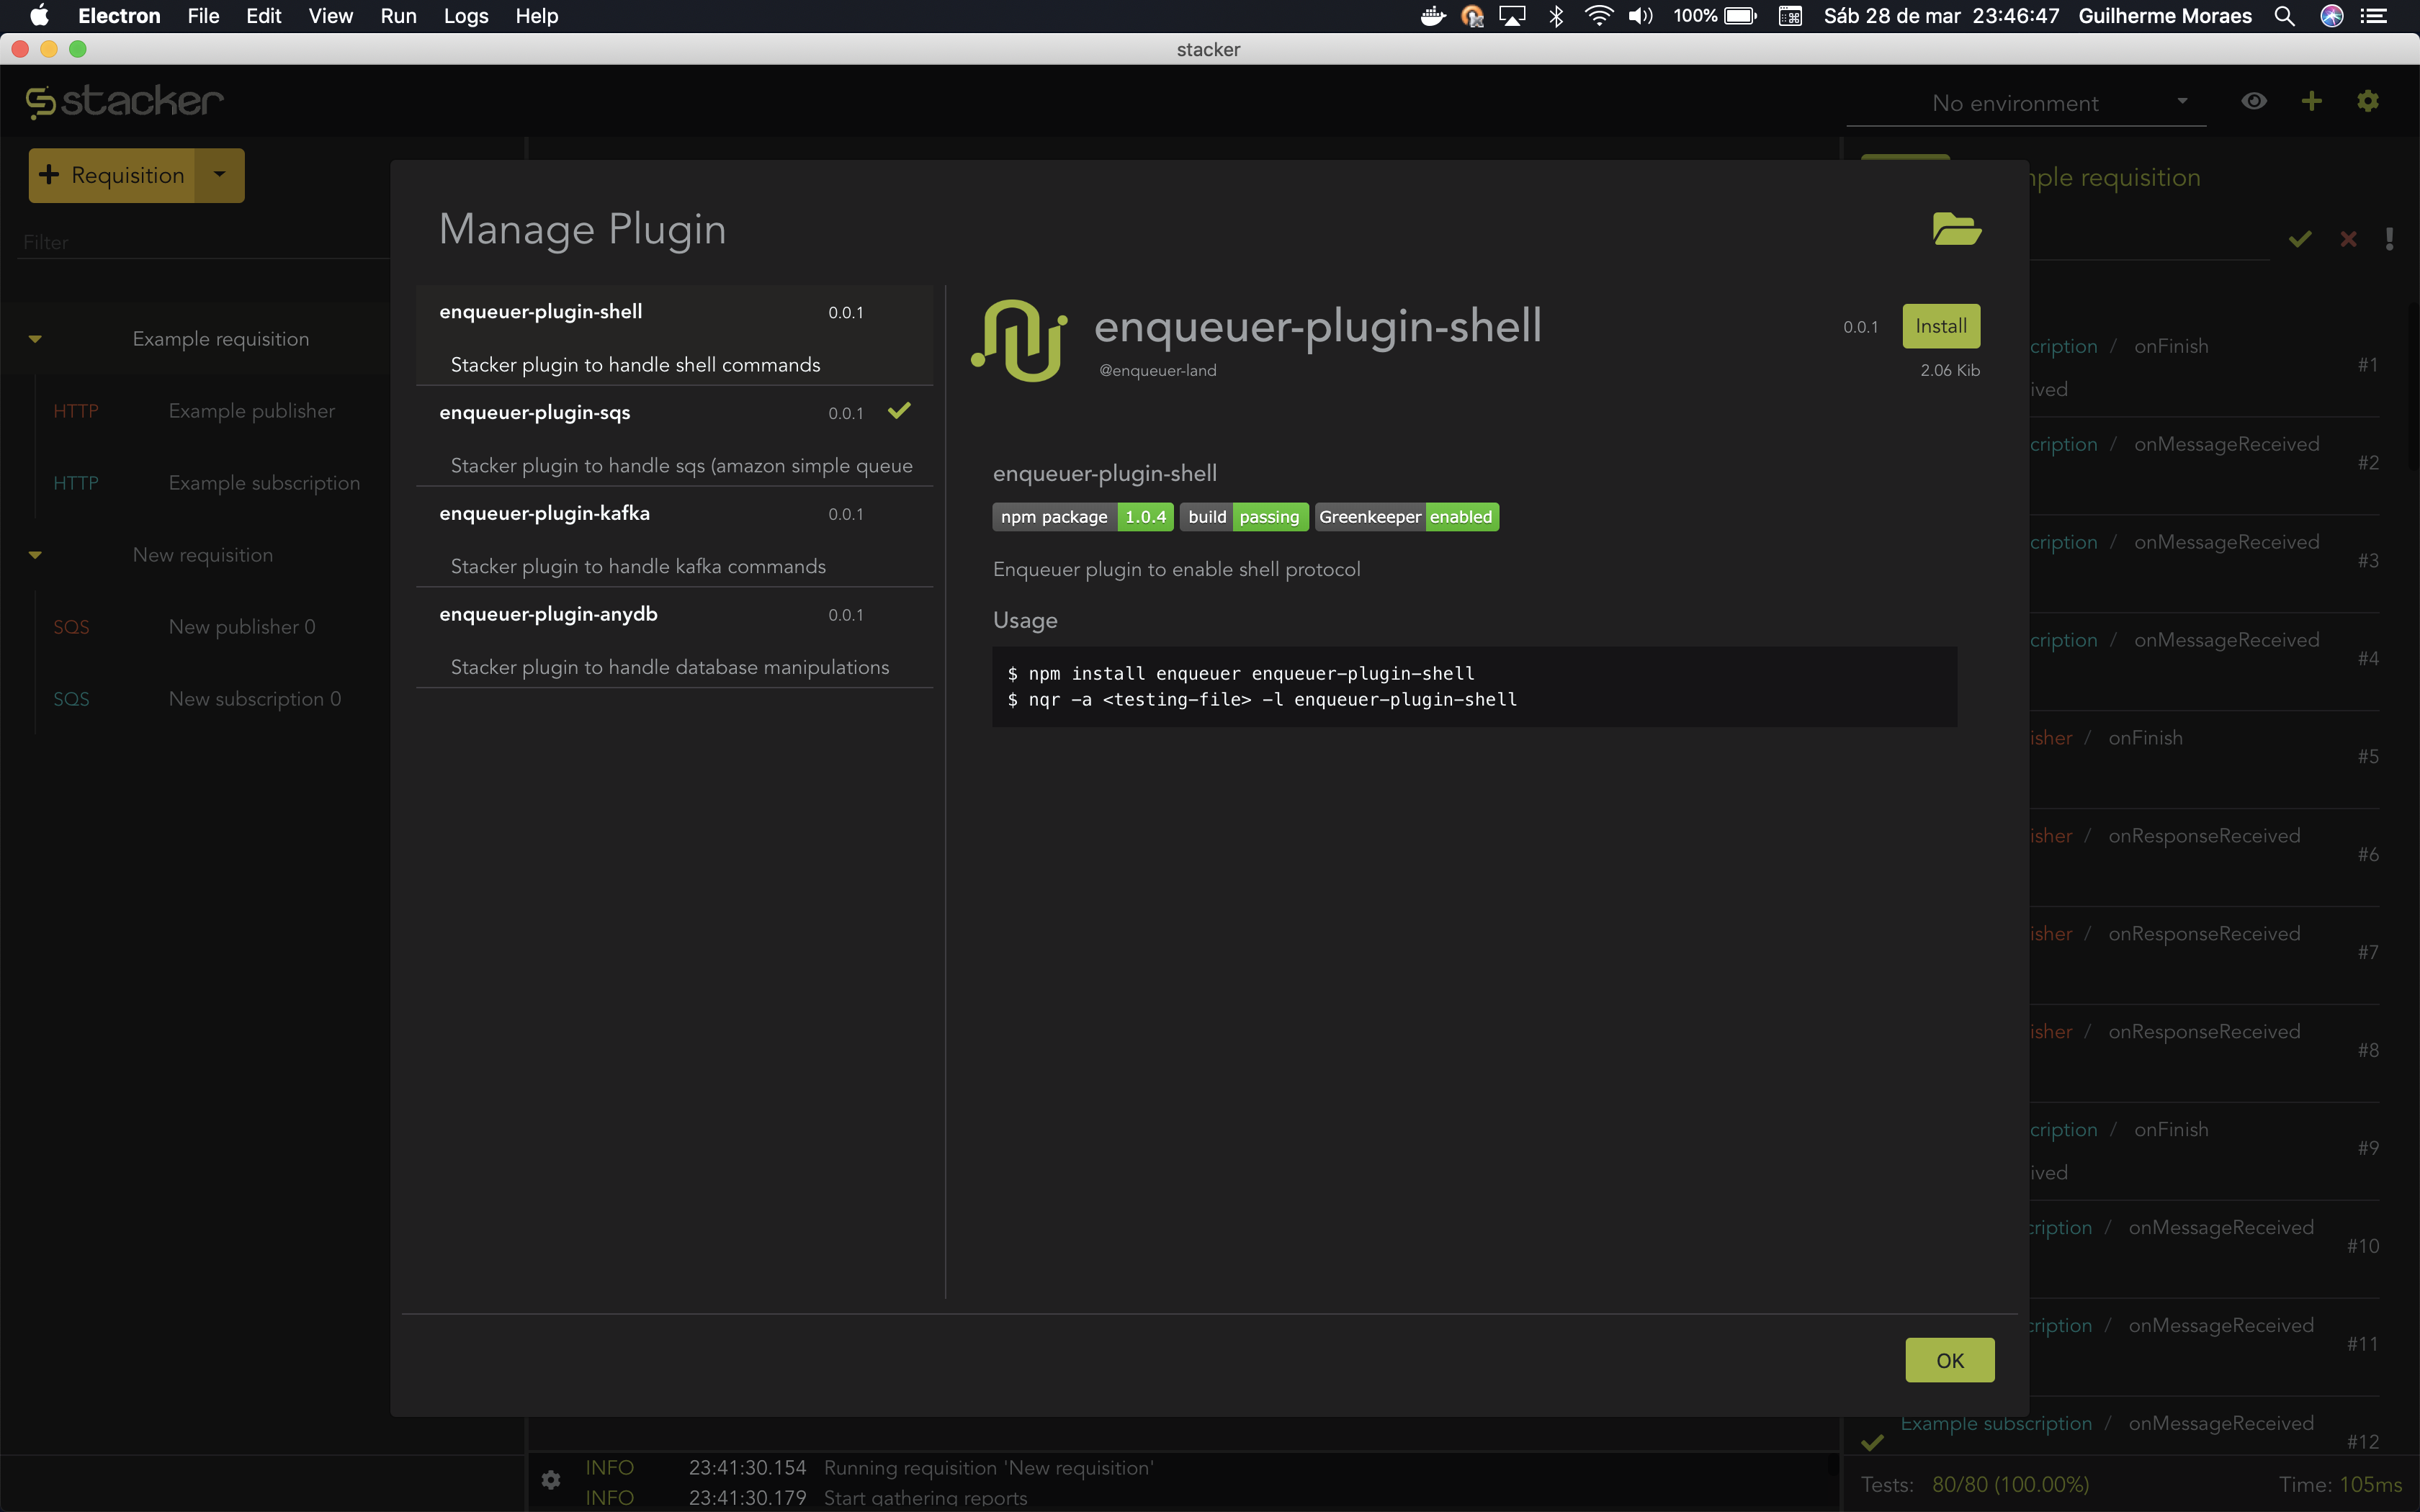
Task: Open Siri from the menu bar
Action: (x=2332, y=16)
